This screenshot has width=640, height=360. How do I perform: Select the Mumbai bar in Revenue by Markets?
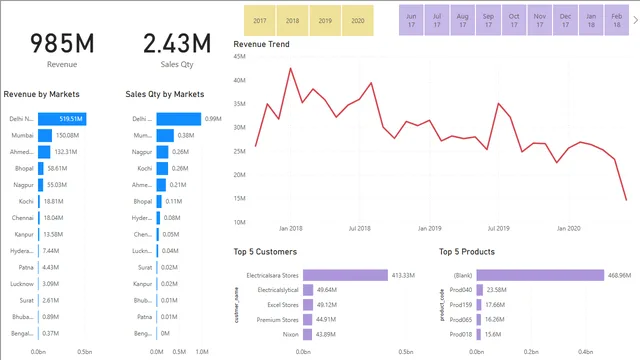click(45, 136)
